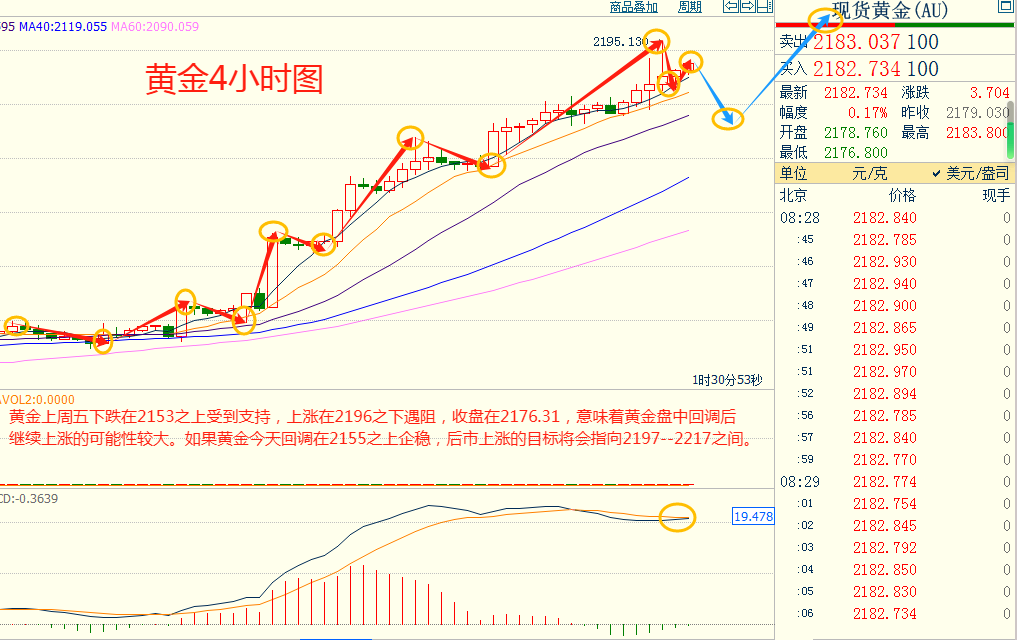Click the 08:28 tick row price 2182.840
1017x640 pixels.
tap(885, 218)
